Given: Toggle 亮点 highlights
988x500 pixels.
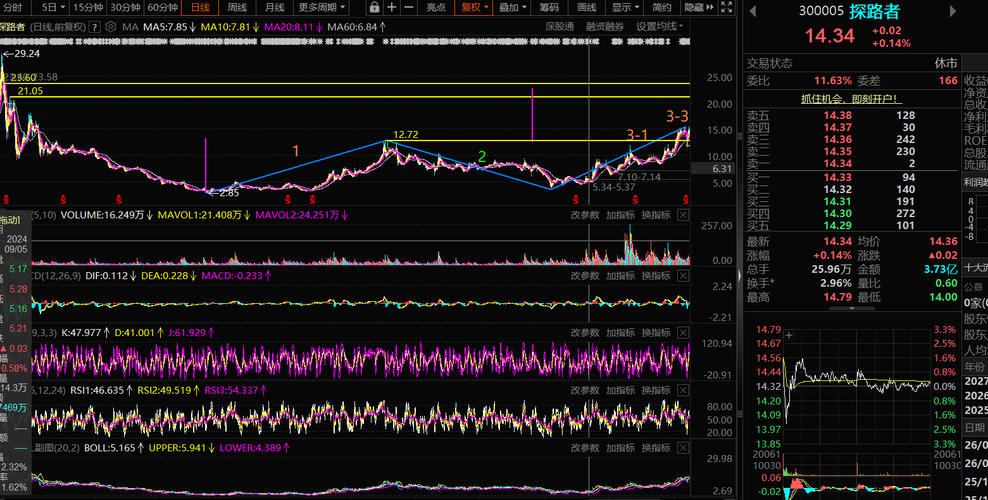Looking at the screenshot, I should point(436,8).
